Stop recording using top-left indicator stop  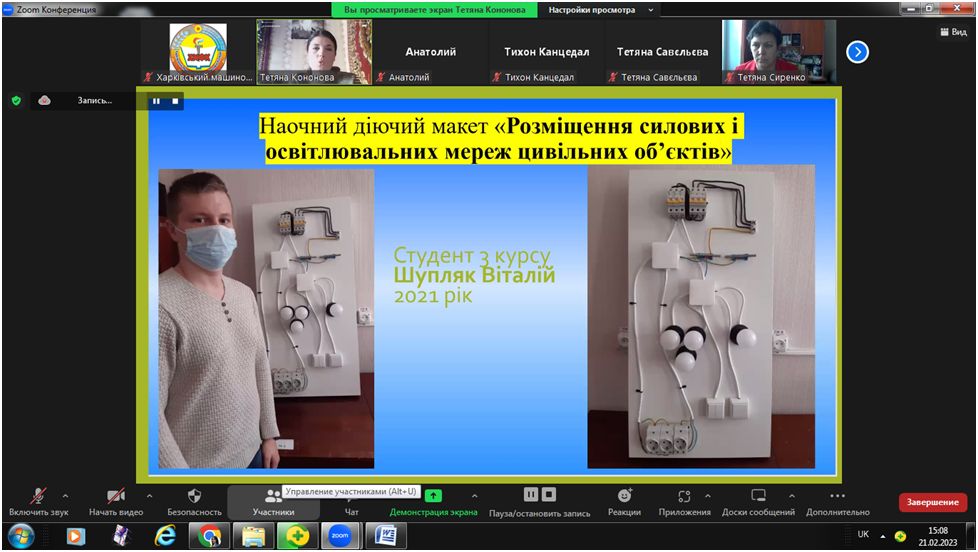(175, 100)
